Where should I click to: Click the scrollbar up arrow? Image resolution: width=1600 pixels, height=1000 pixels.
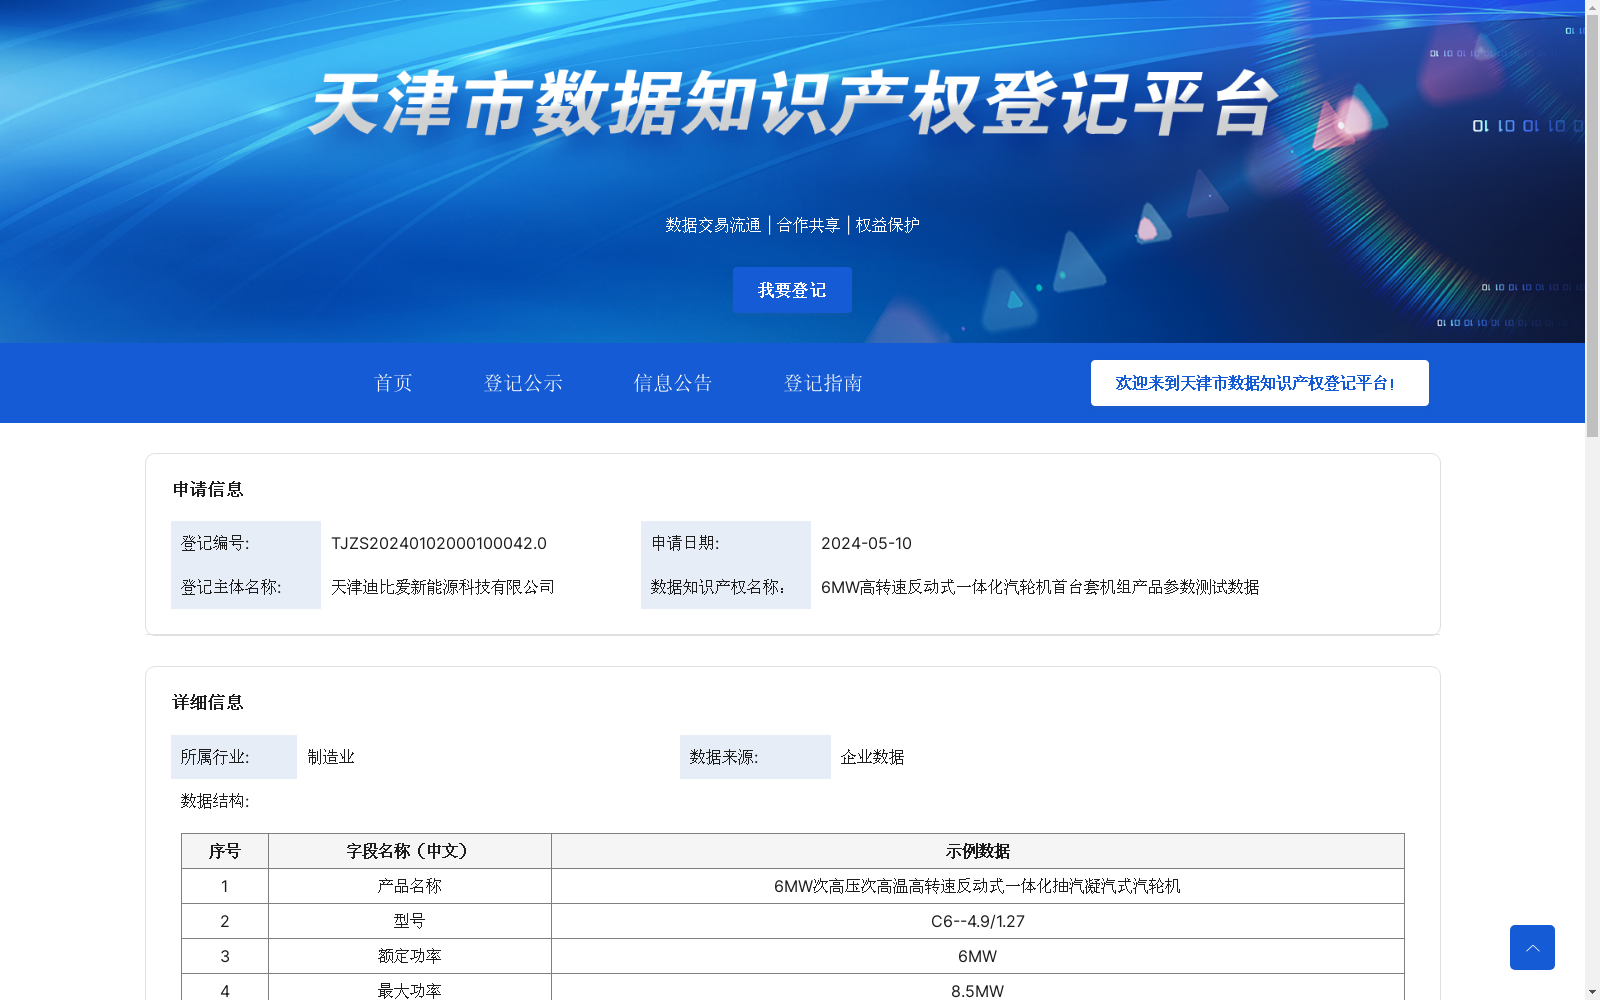[x=1592, y=6]
